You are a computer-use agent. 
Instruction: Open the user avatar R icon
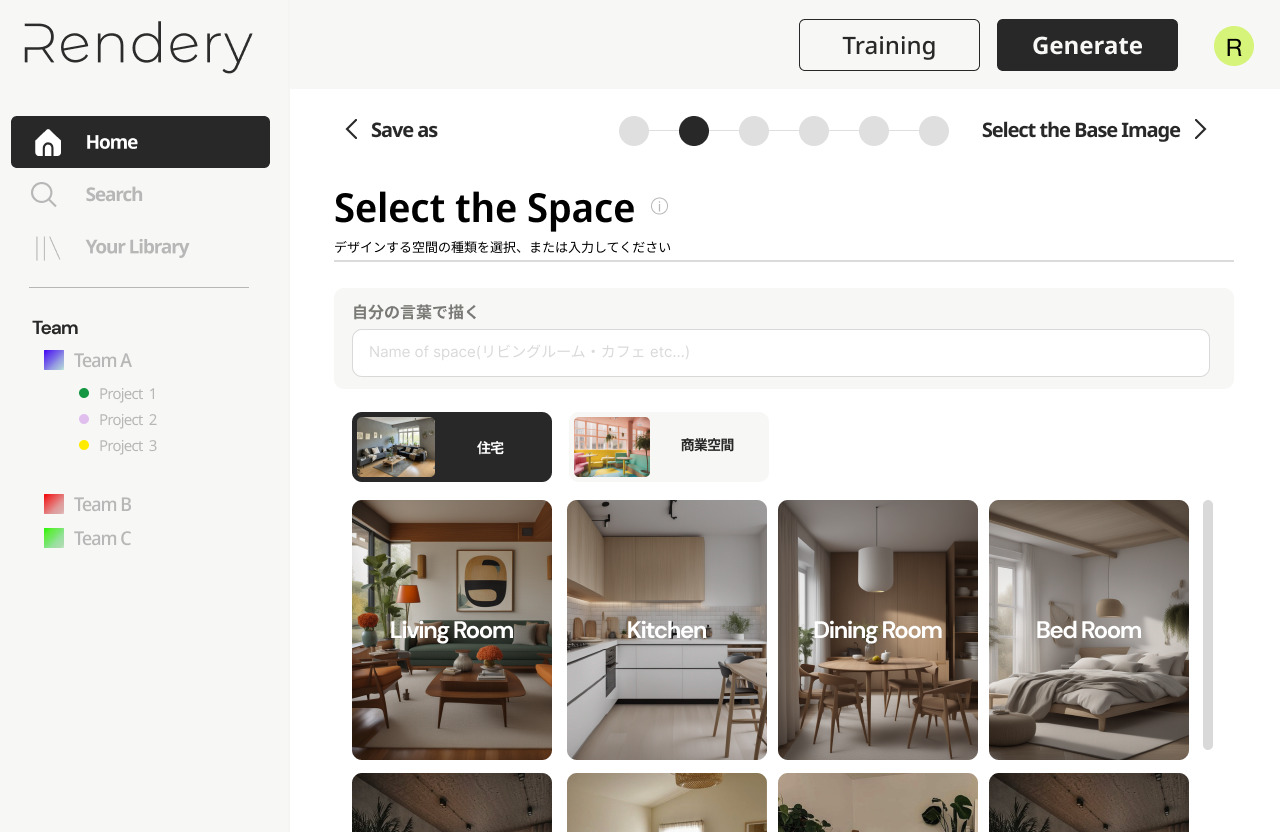[x=1234, y=46]
